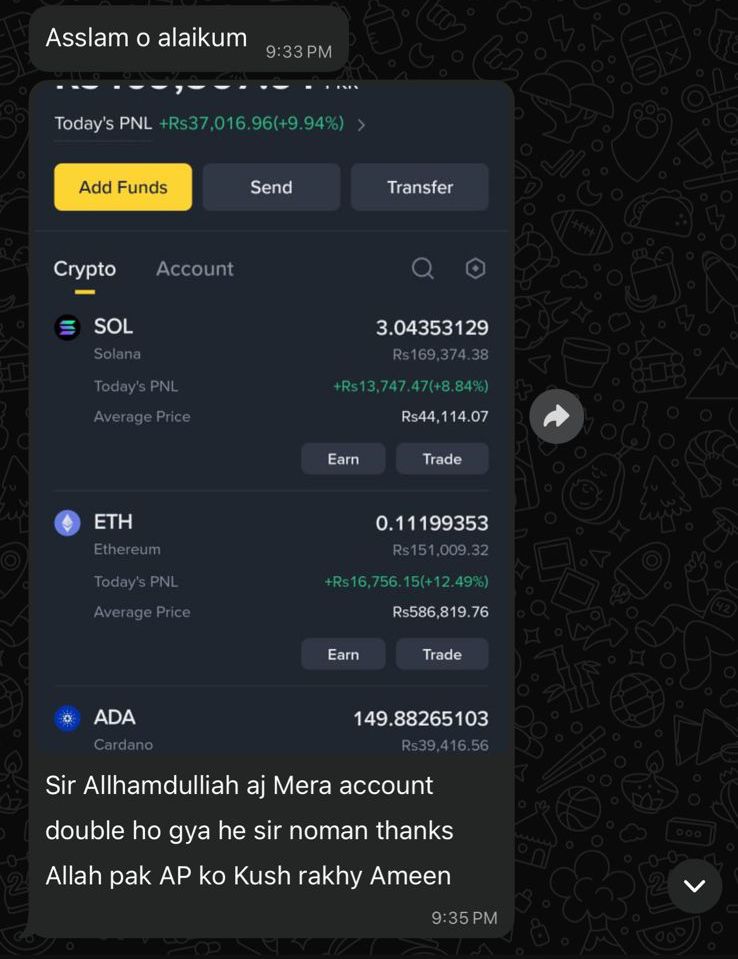Image resolution: width=738 pixels, height=959 pixels.
Task: Tap the Send button
Action: pyautogui.click(x=271, y=187)
